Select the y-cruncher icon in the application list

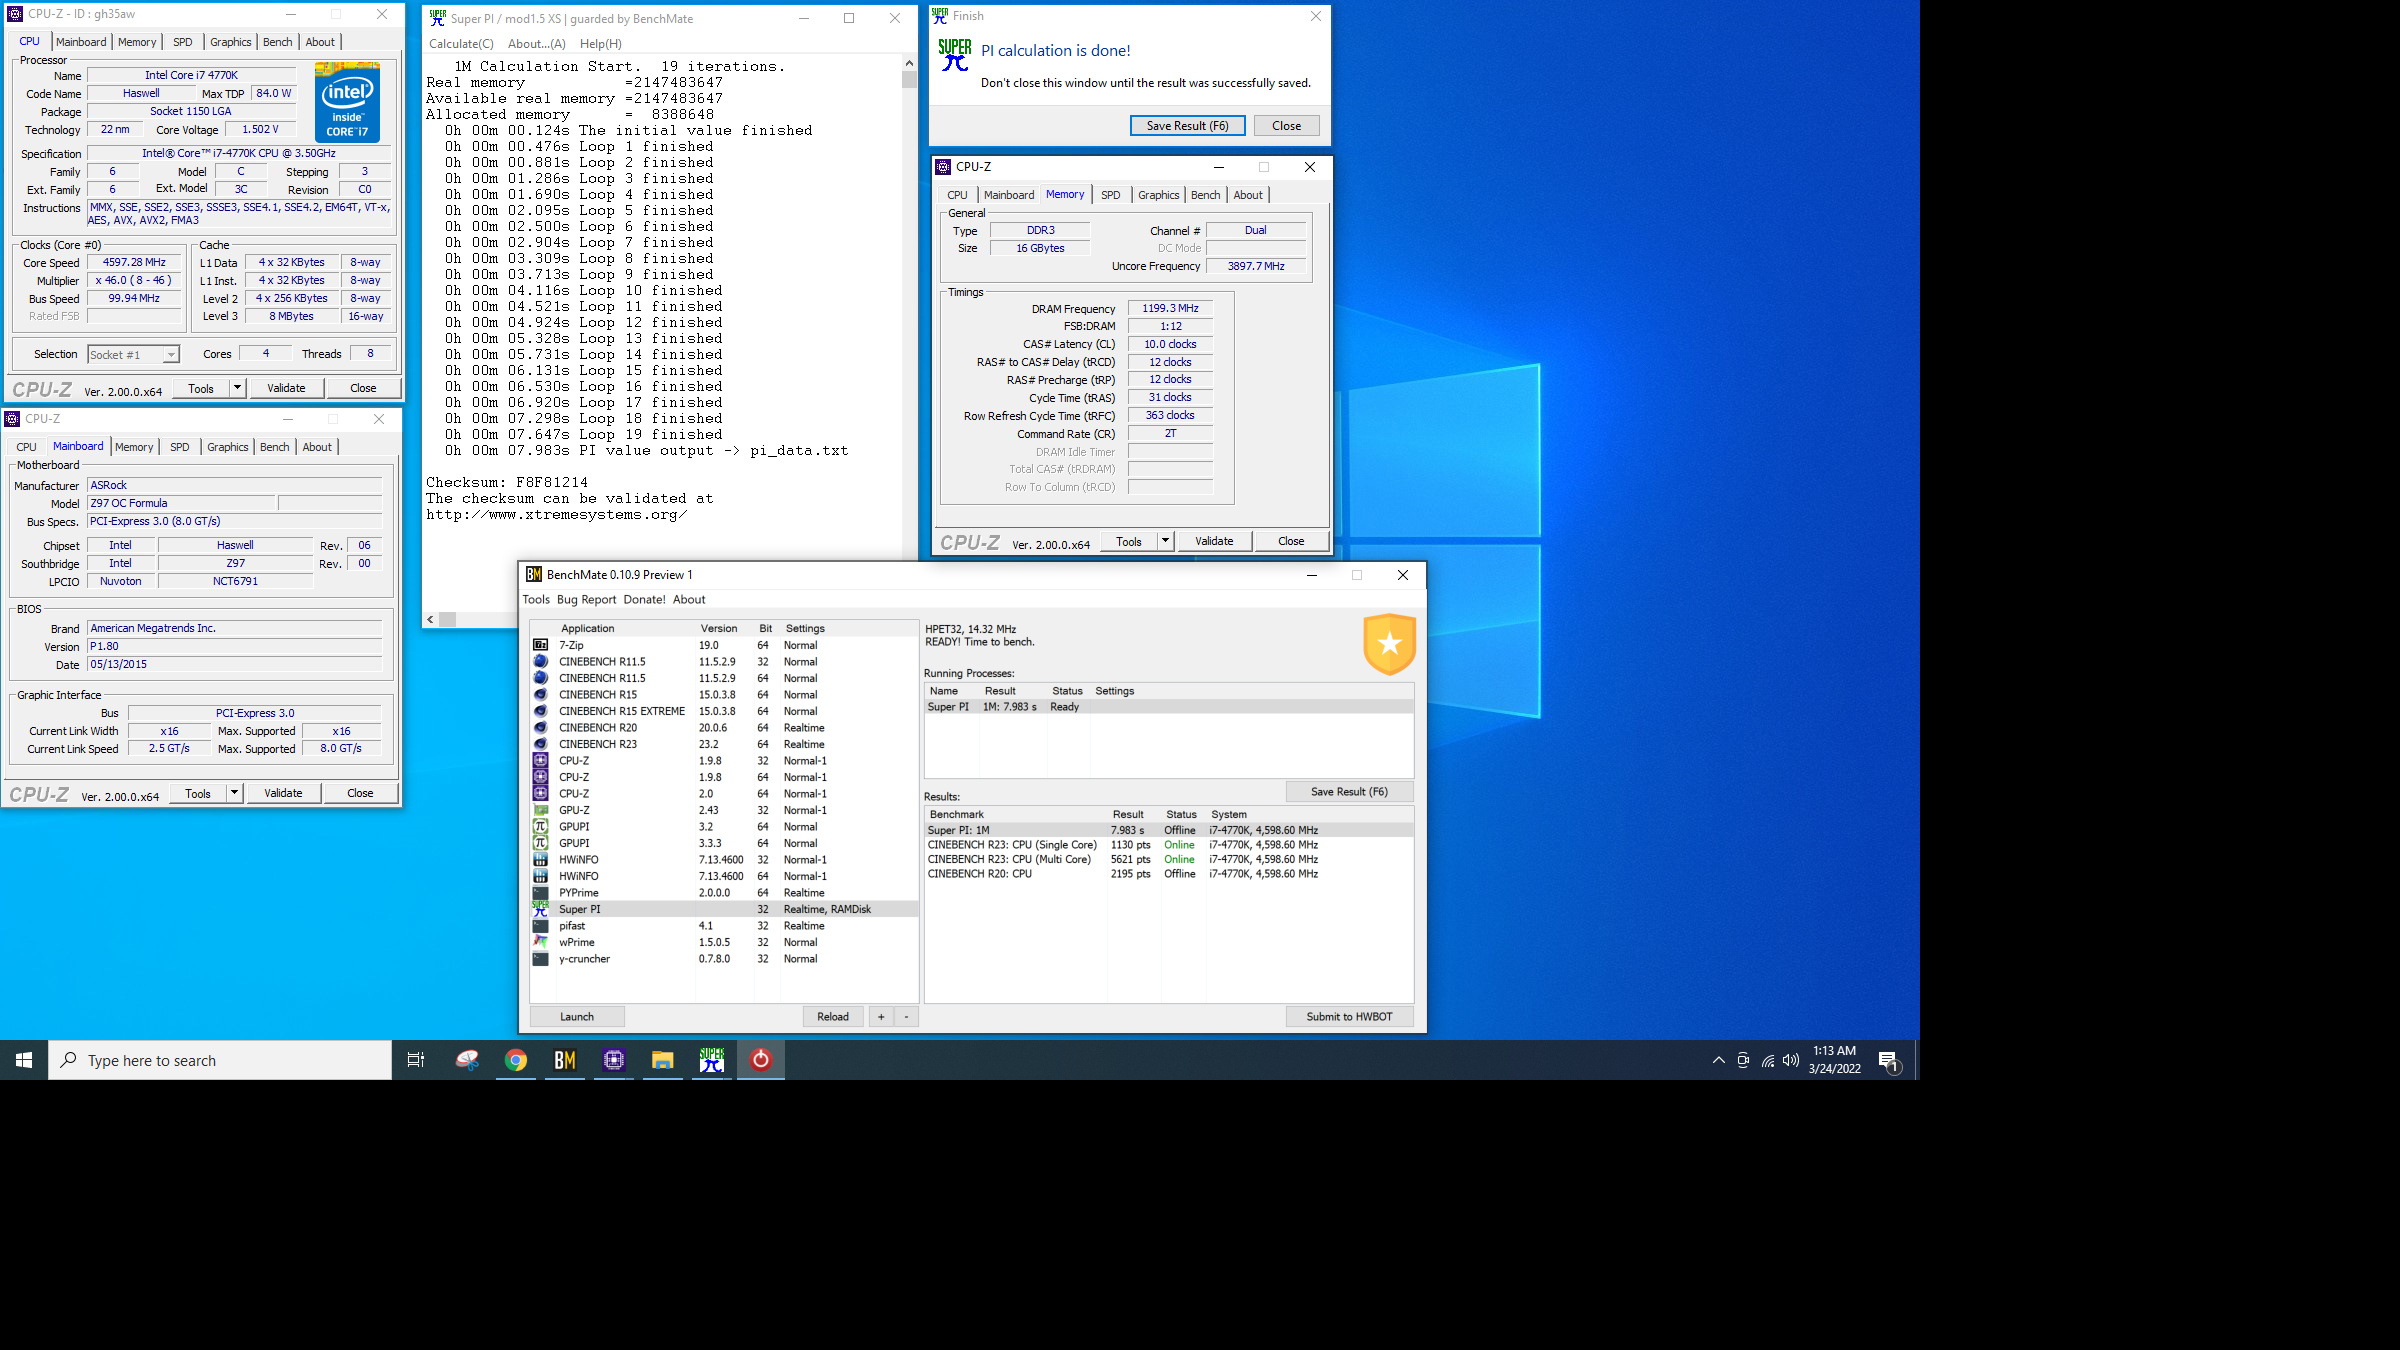point(540,958)
